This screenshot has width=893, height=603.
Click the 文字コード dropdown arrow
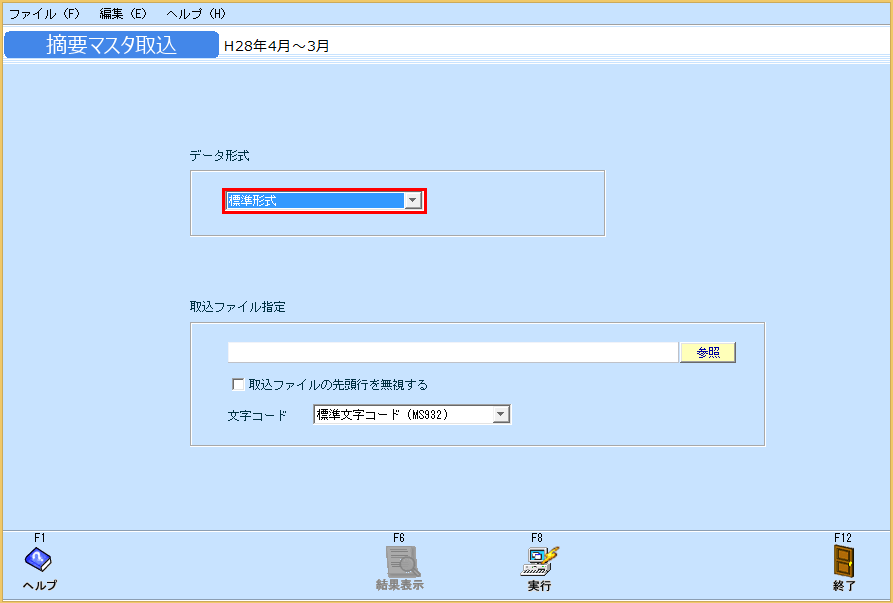(x=499, y=413)
